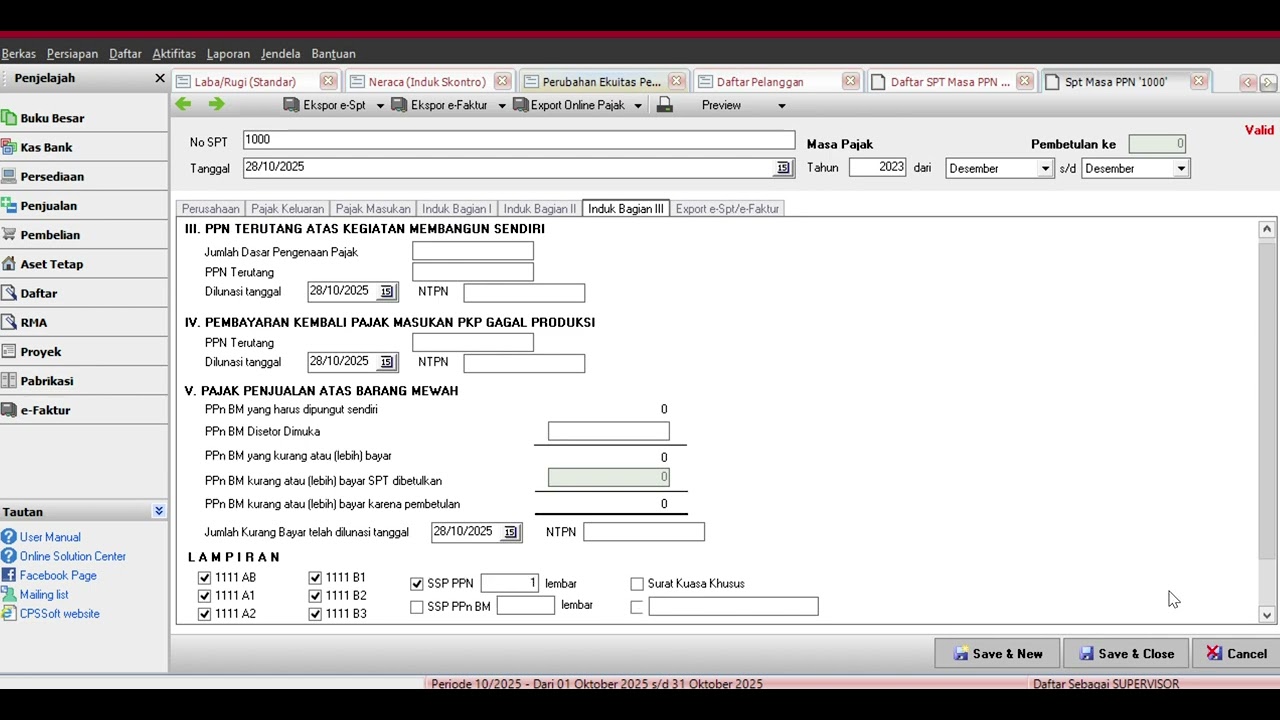Open calendar for section III Dilunasi tanggal
This screenshot has height=720, width=1280.
pyautogui.click(x=387, y=292)
